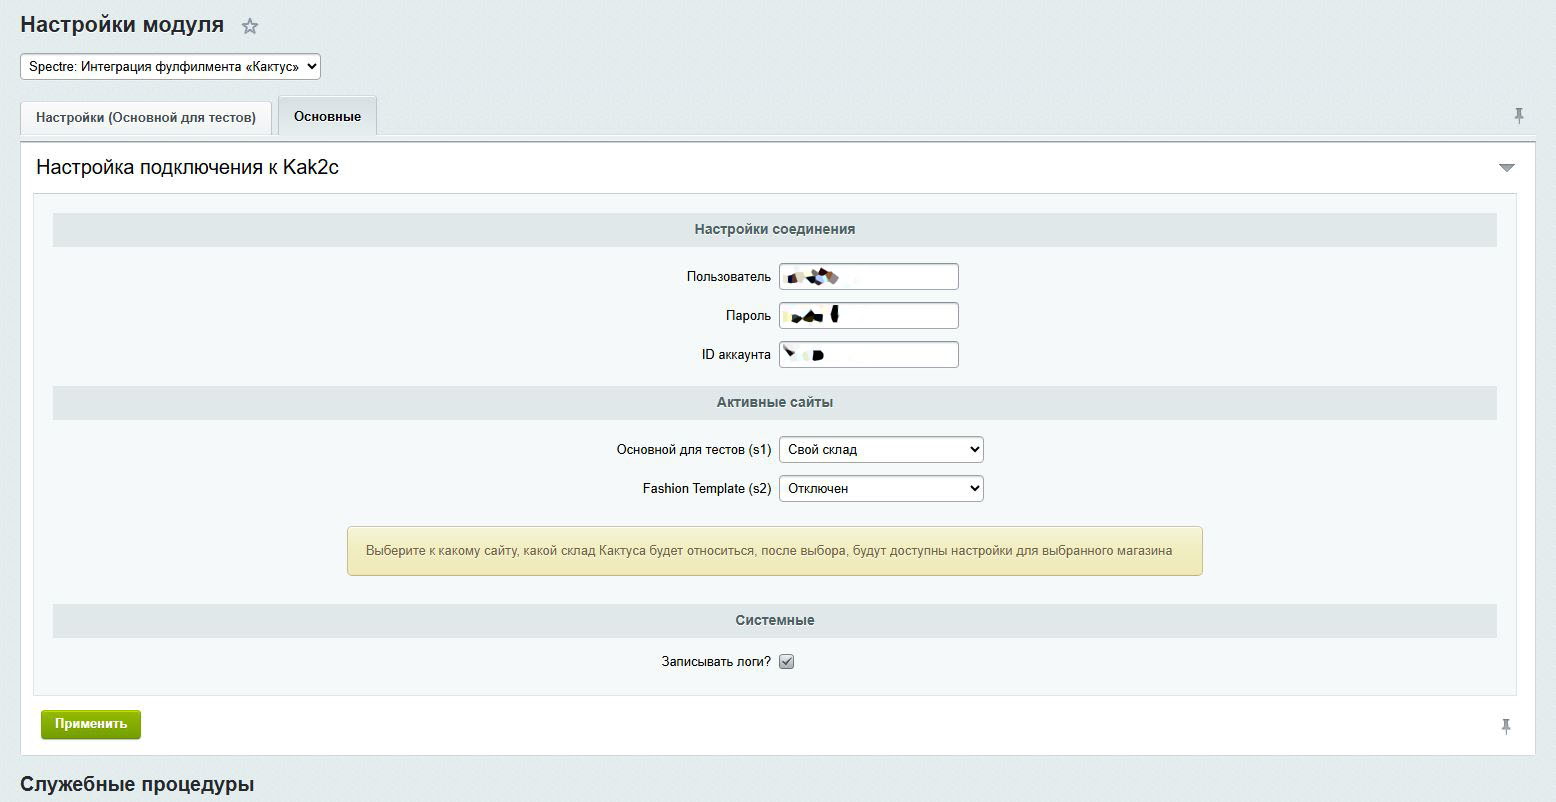Open Основной для тестов (s1) warehouse dropdown
The height and width of the screenshot is (802, 1556).
click(x=880, y=450)
